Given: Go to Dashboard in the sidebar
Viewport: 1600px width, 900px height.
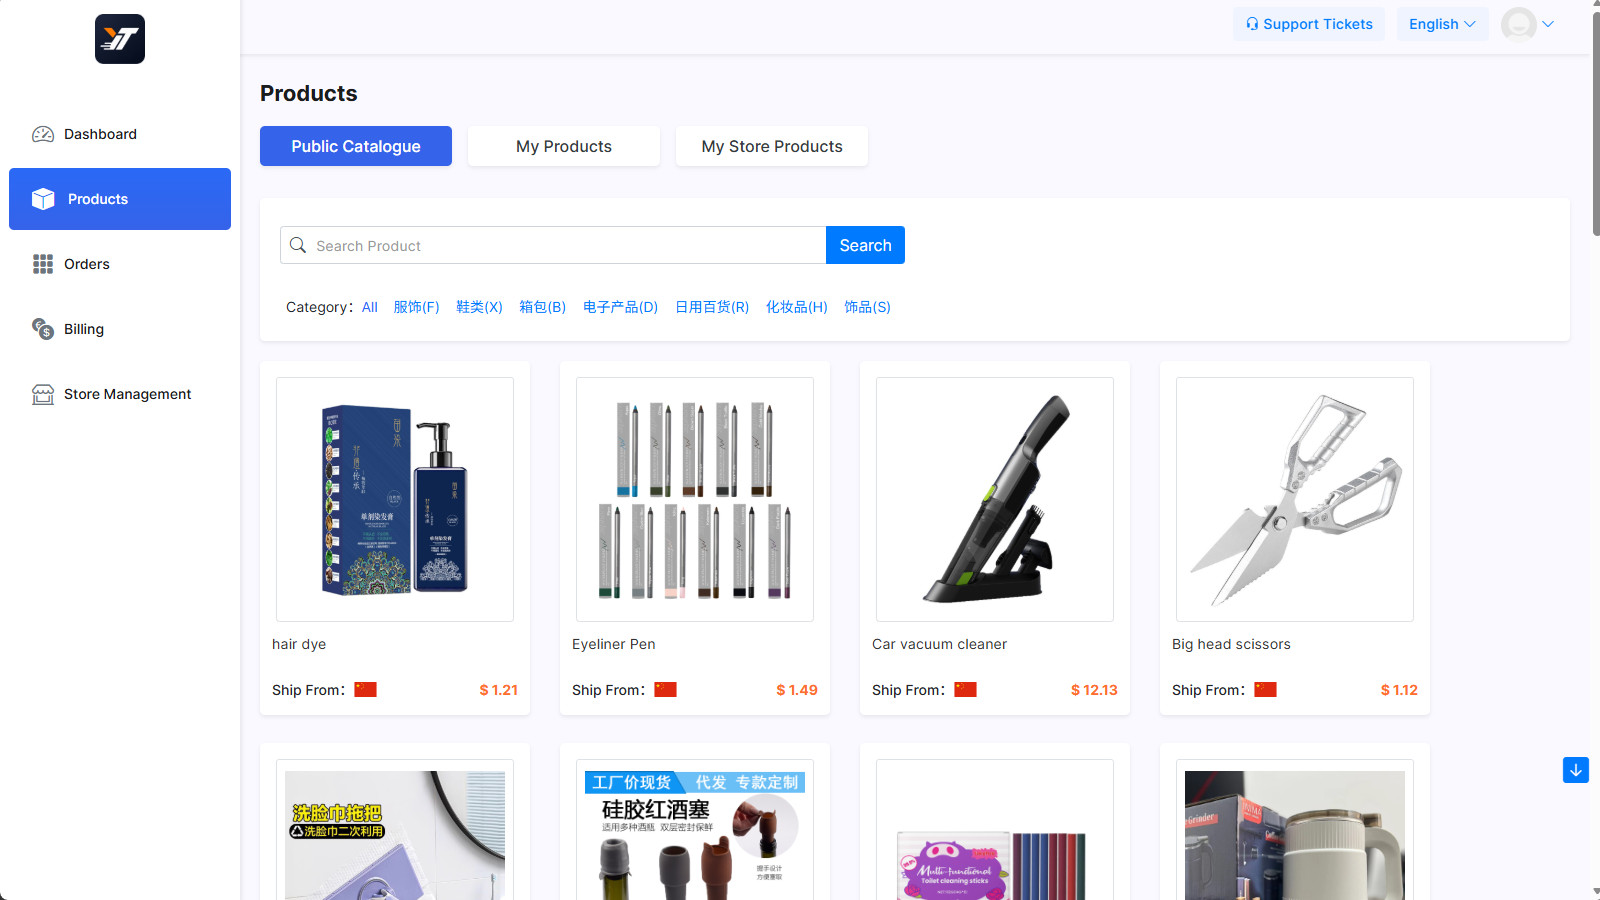Looking at the screenshot, I should [x=120, y=134].
